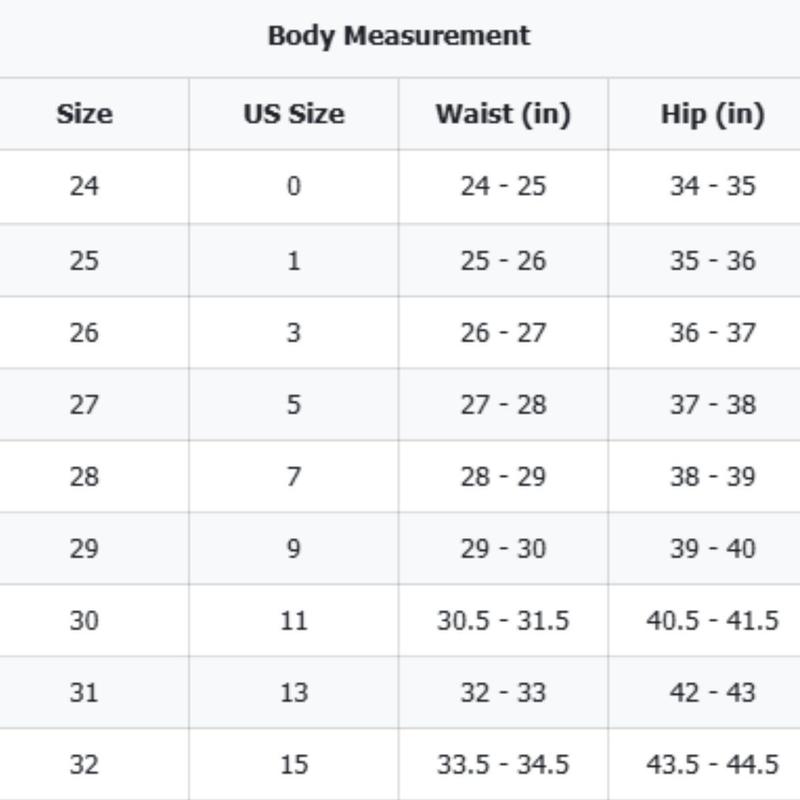
Task: Click the Body Measurement table title
Action: [398, 36]
